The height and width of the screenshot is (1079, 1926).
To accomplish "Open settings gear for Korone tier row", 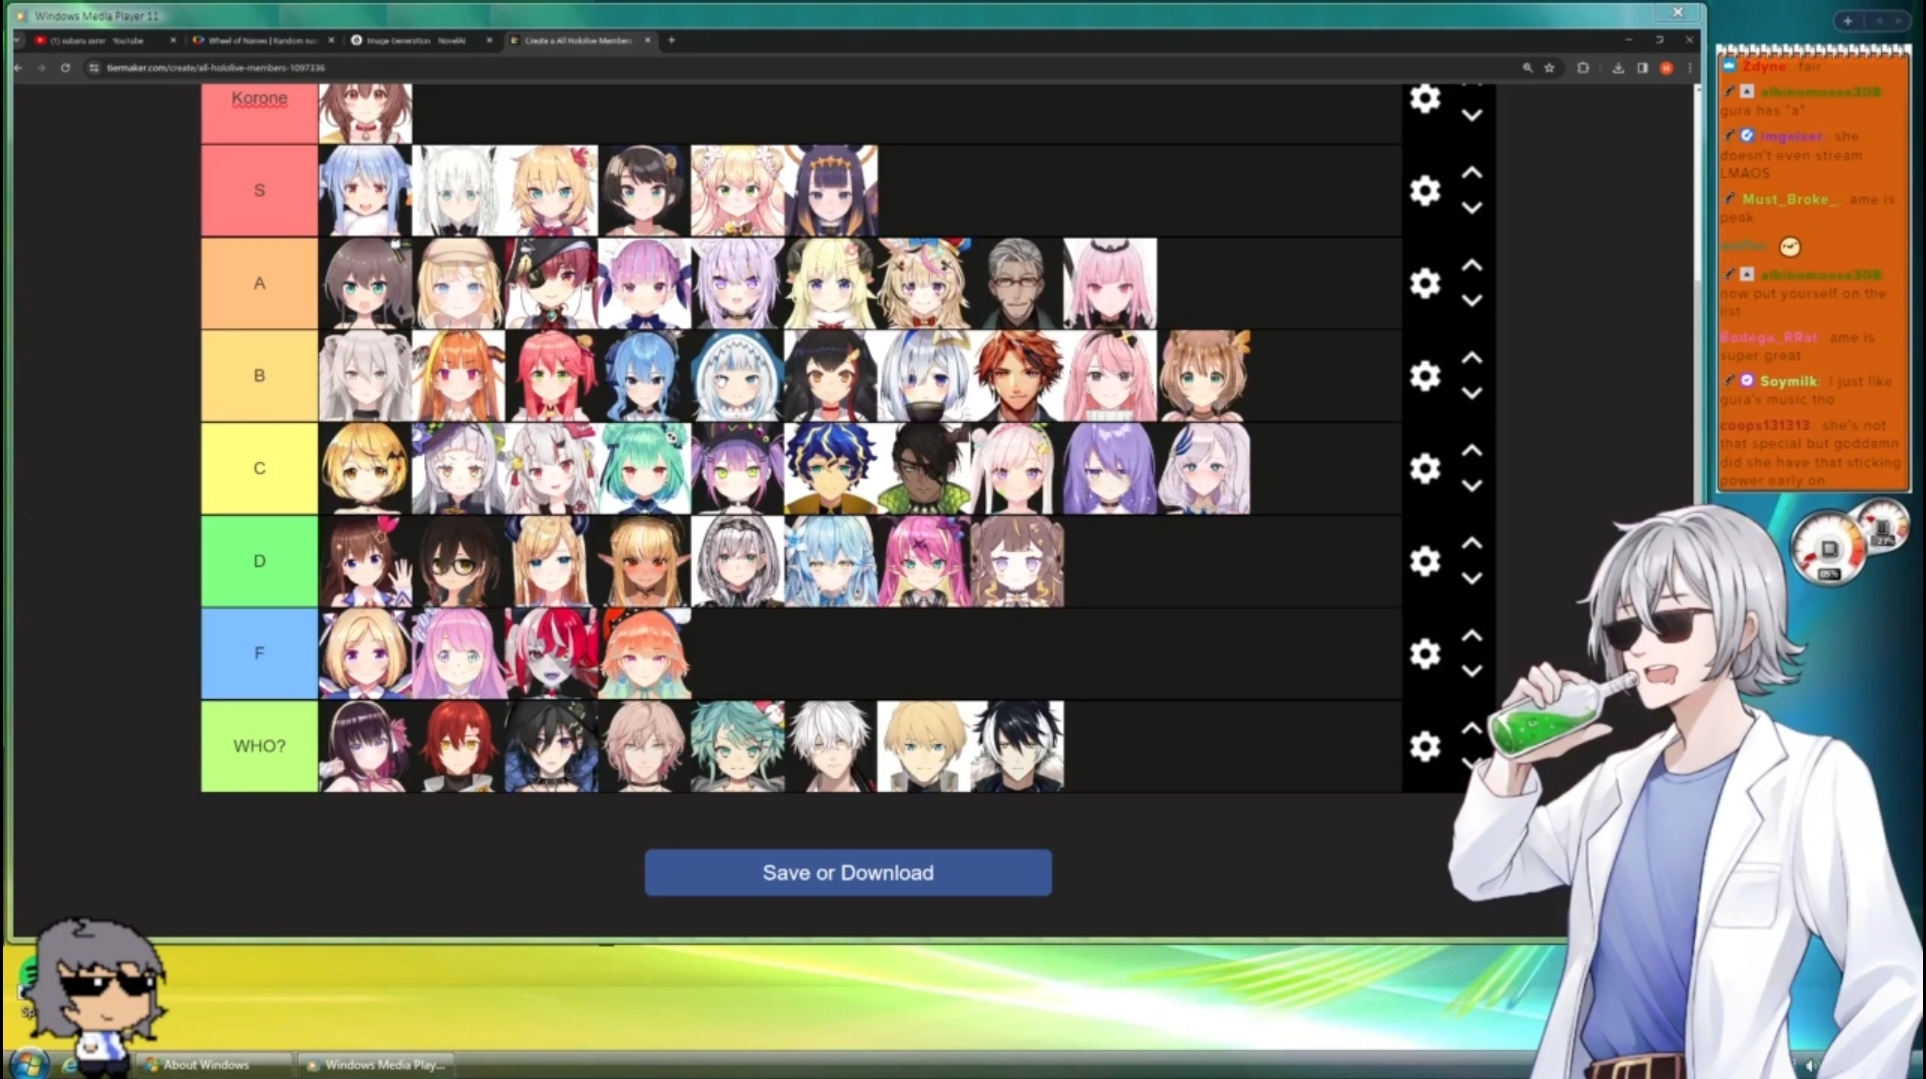I will [x=1425, y=98].
